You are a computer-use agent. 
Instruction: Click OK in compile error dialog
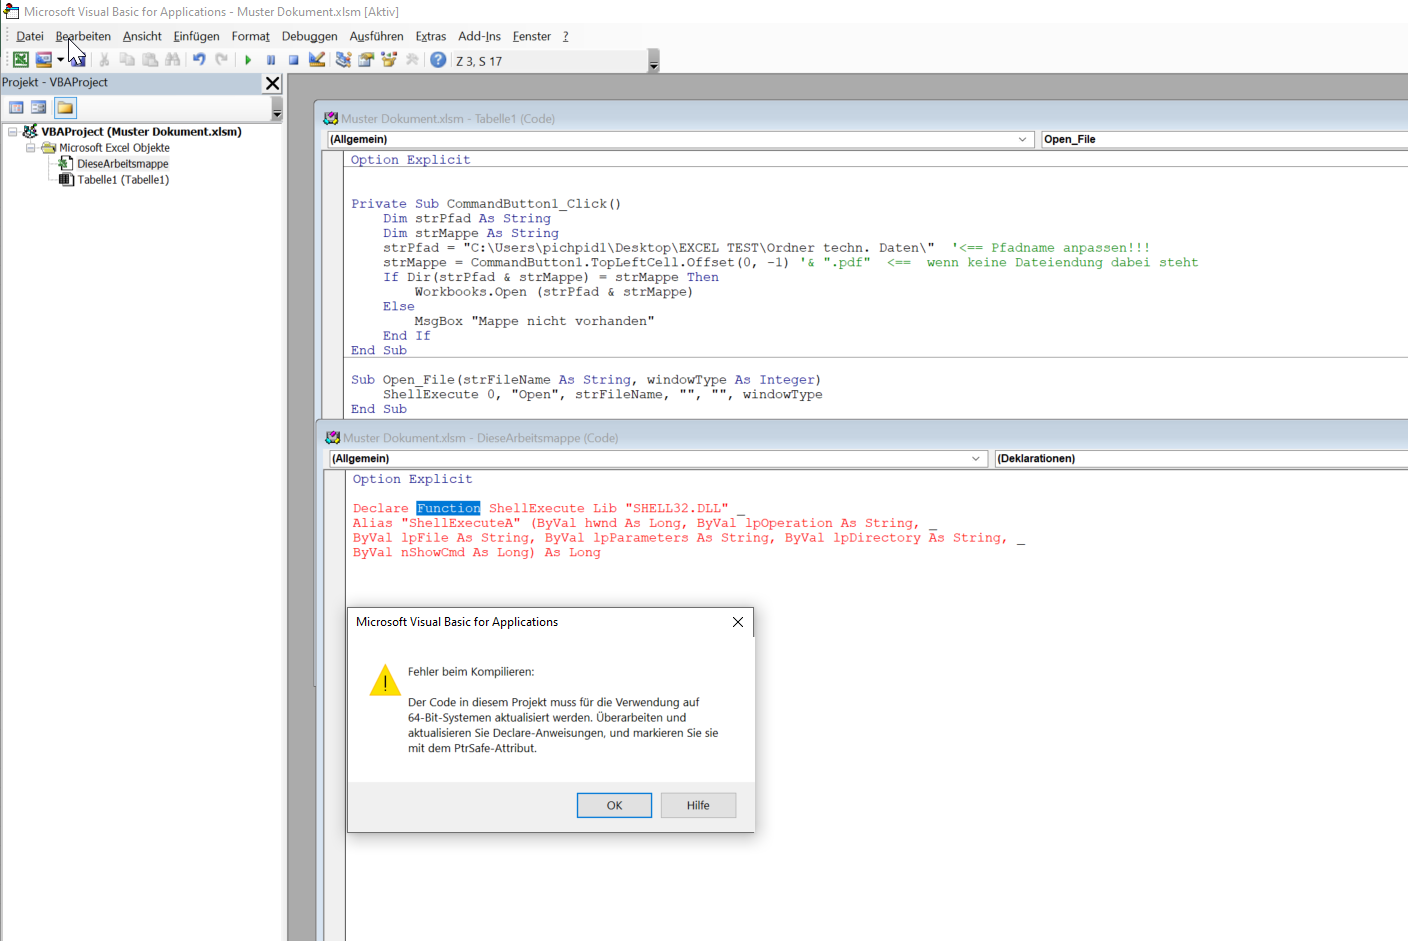coord(614,805)
